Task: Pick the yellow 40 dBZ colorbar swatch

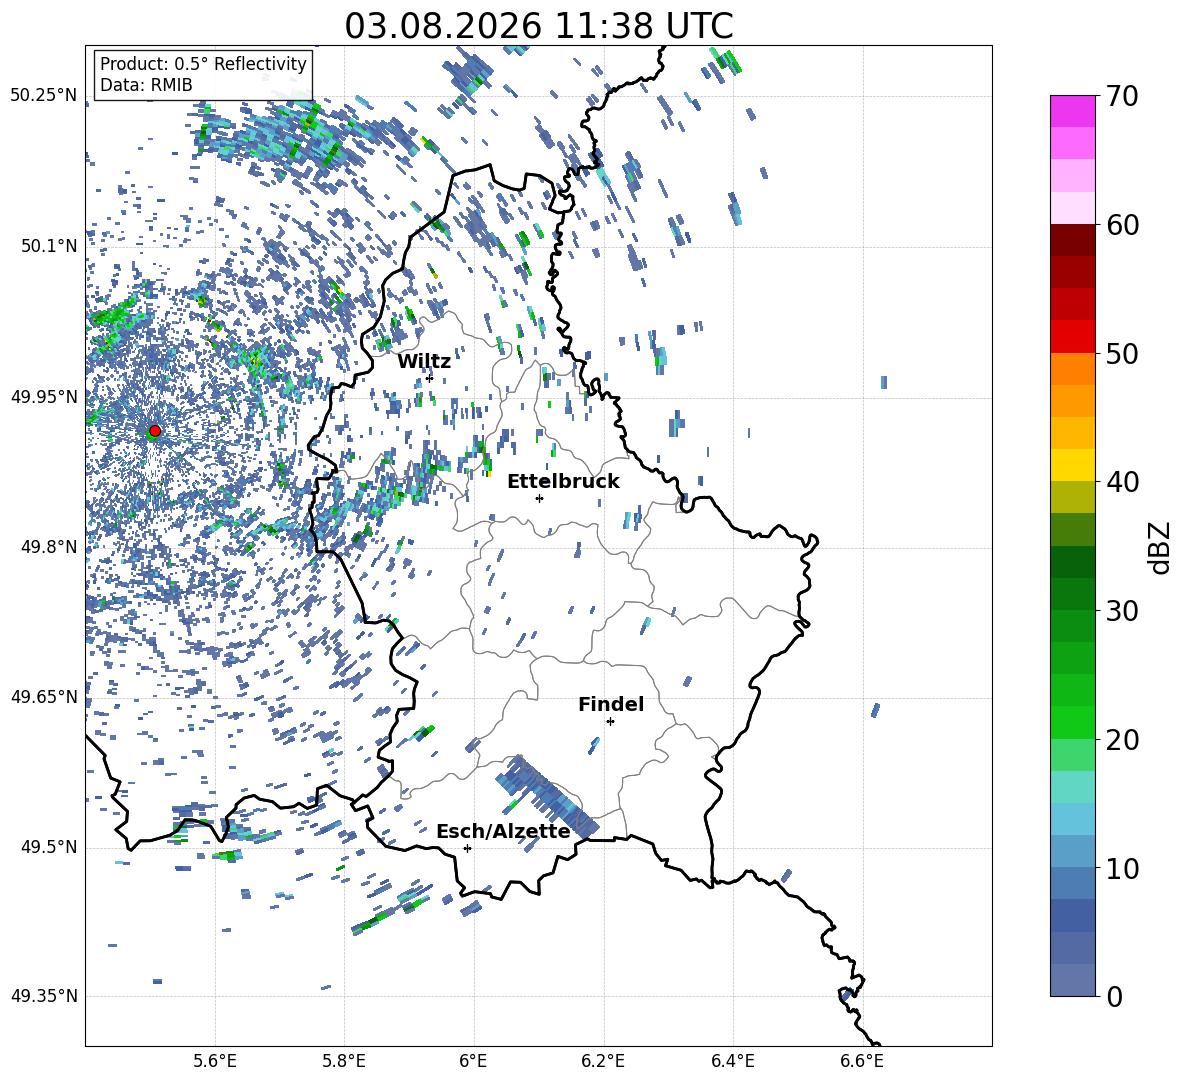Action: click(x=1072, y=466)
